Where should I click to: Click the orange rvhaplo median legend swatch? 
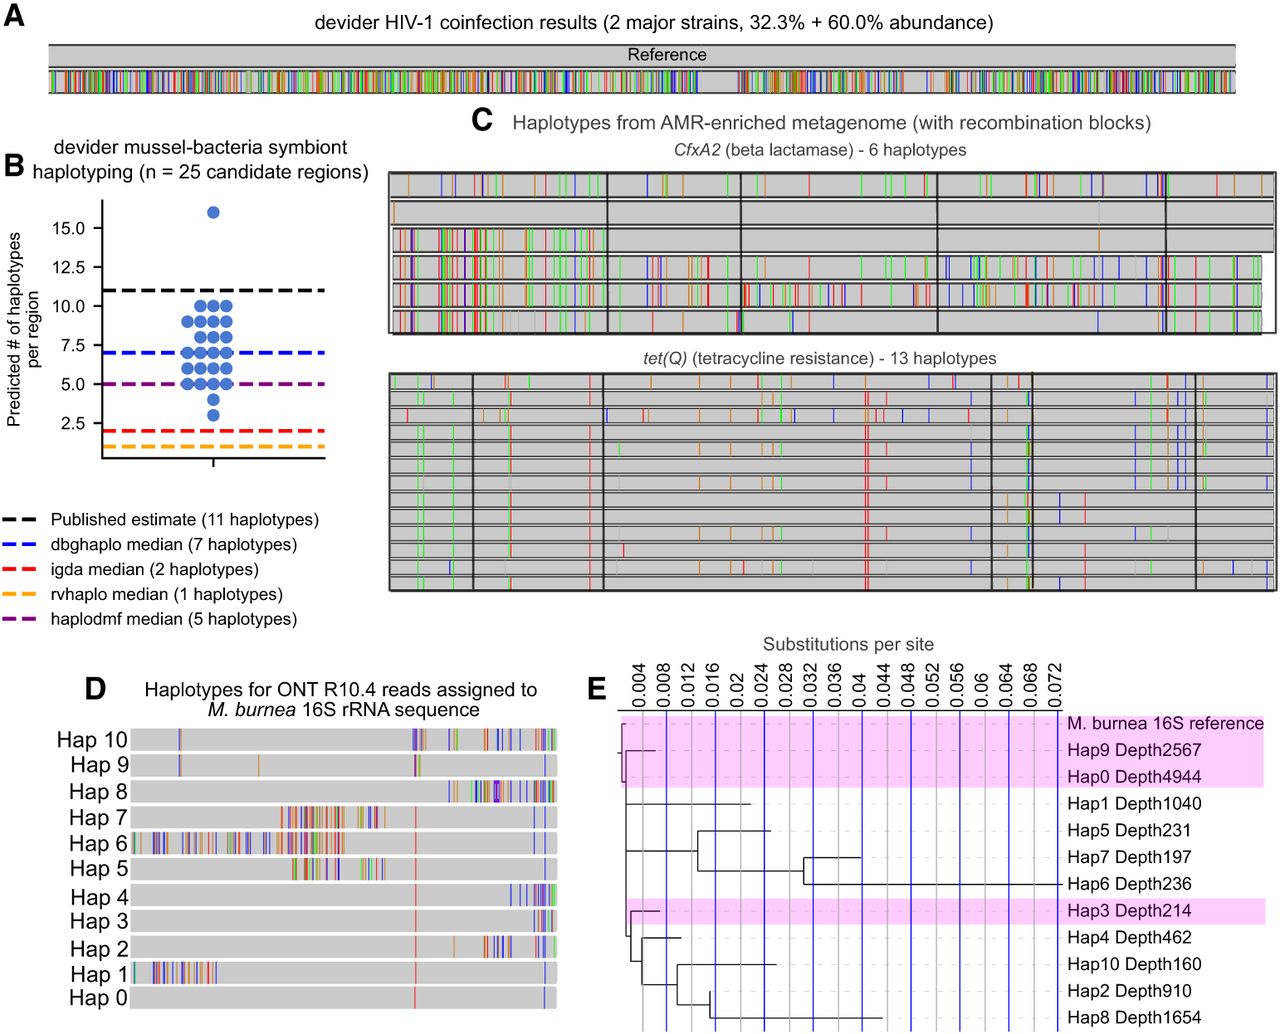click(19, 595)
